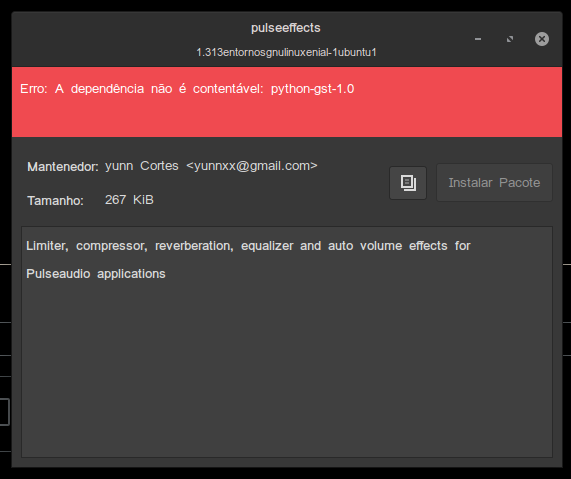571x479 pixels.
Task: Minimize the pulseeffects window
Action: [x=478, y=39]
